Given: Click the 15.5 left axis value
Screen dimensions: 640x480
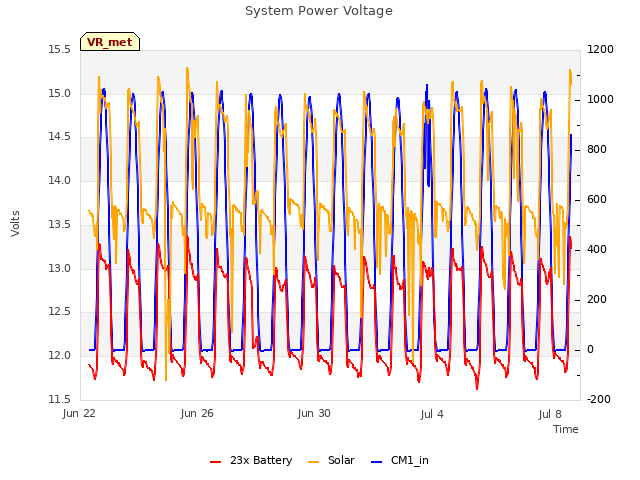Looking at the screenshot, I should pos(60,50).
